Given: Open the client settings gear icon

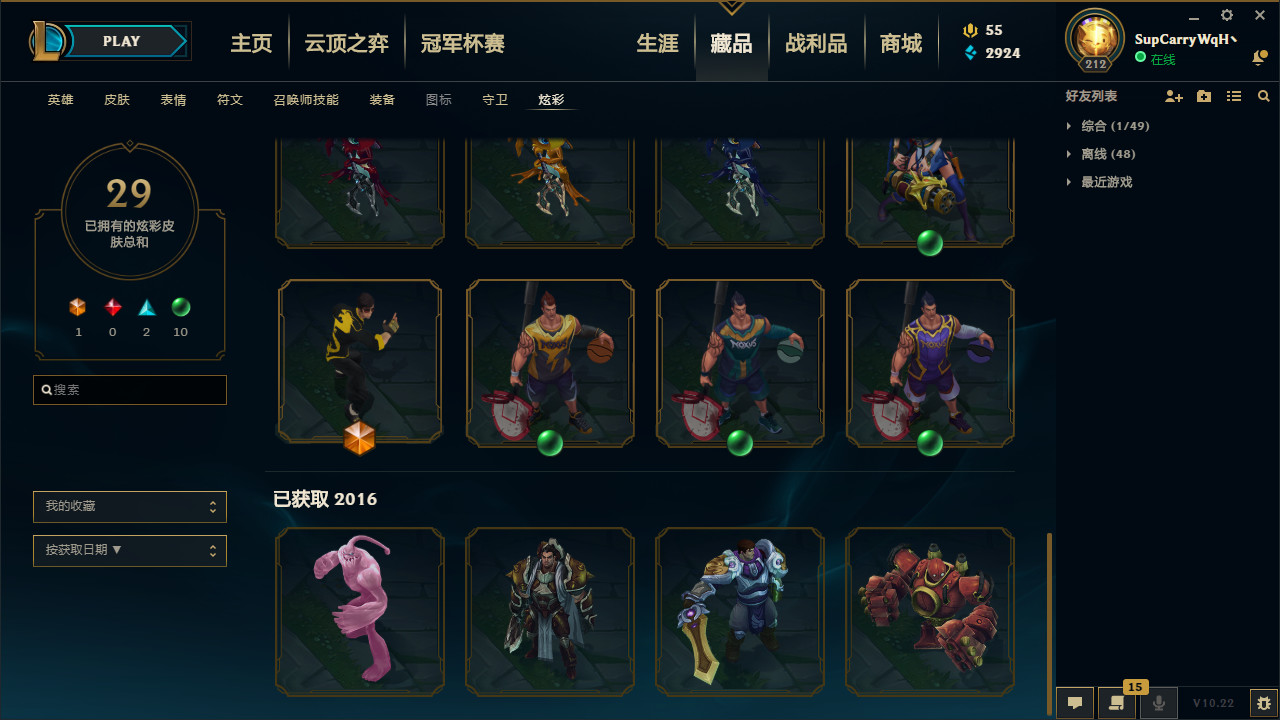Looking at the screenshot, I should tap(1227, 15).
